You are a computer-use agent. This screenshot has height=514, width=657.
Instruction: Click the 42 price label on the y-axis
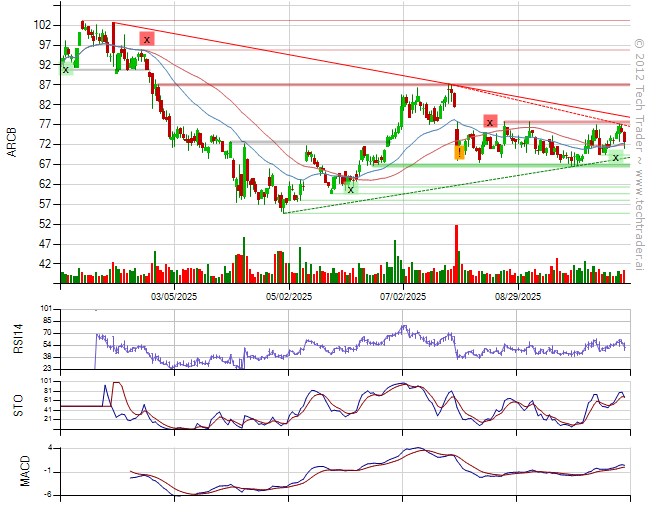pyautogui.click(x=45, y=264)
